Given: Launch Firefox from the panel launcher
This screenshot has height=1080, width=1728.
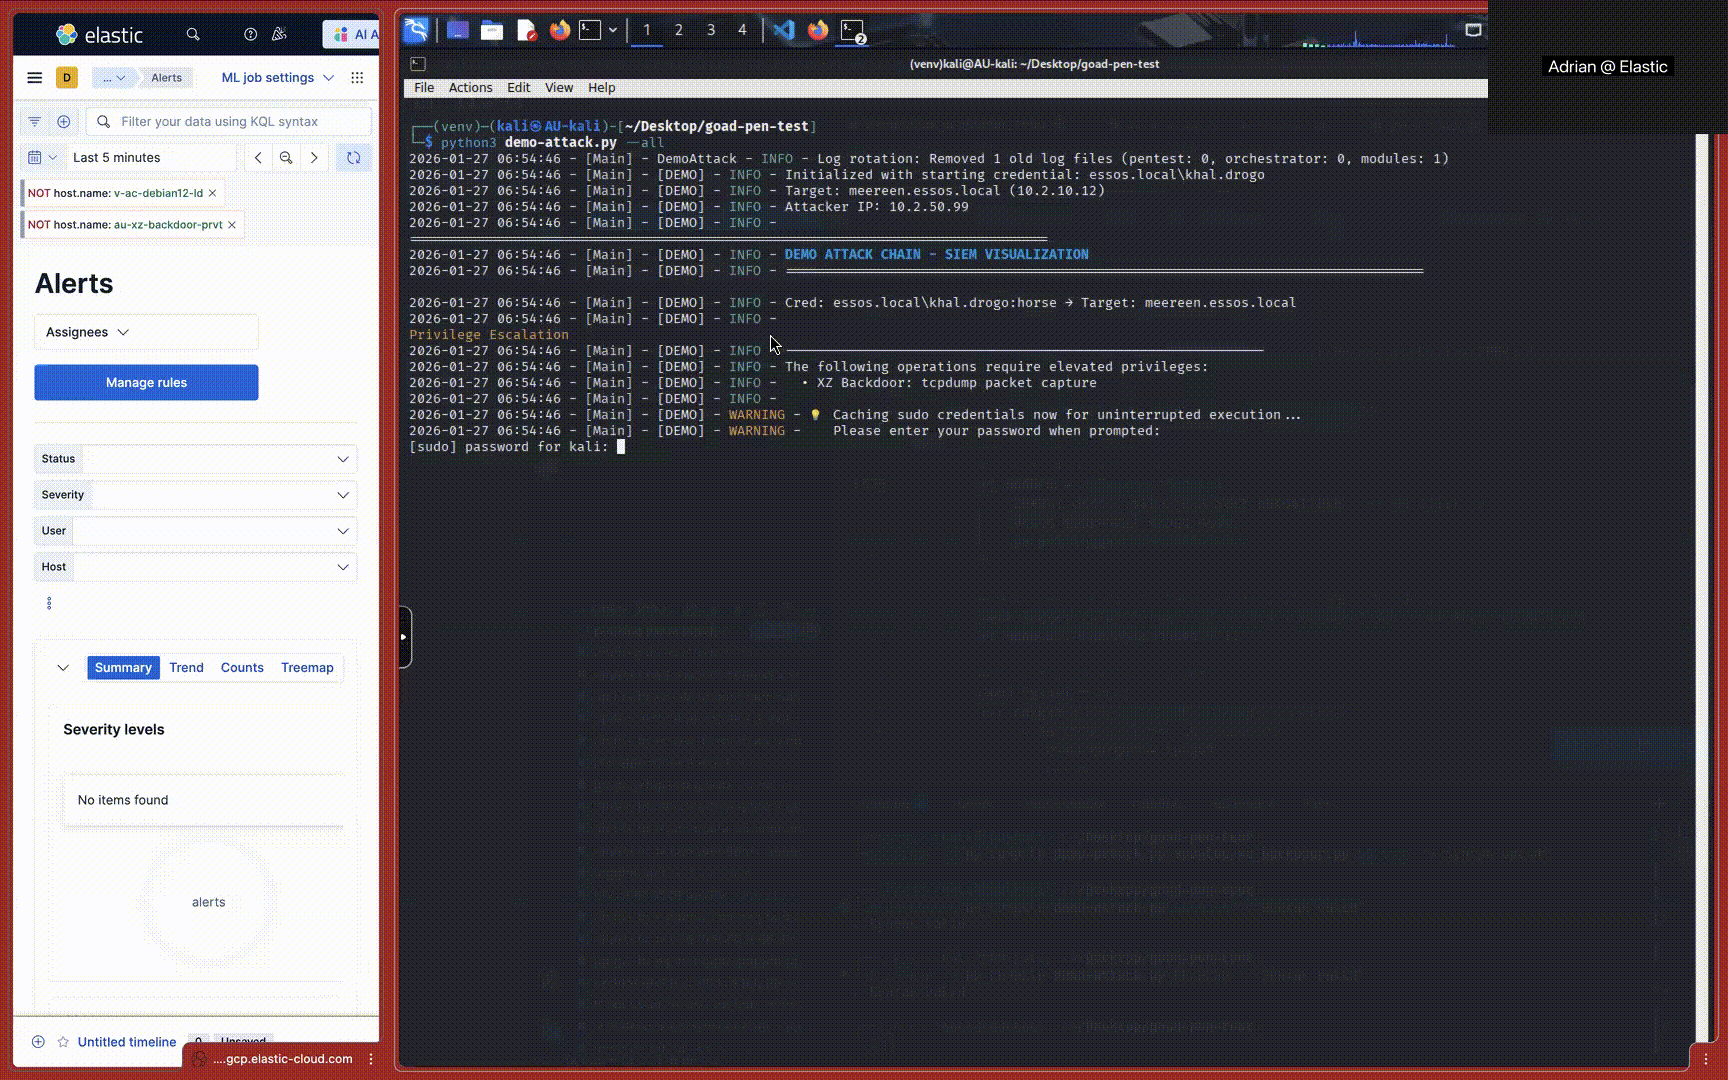Looking at the screenshot, I should pos(560,30).
